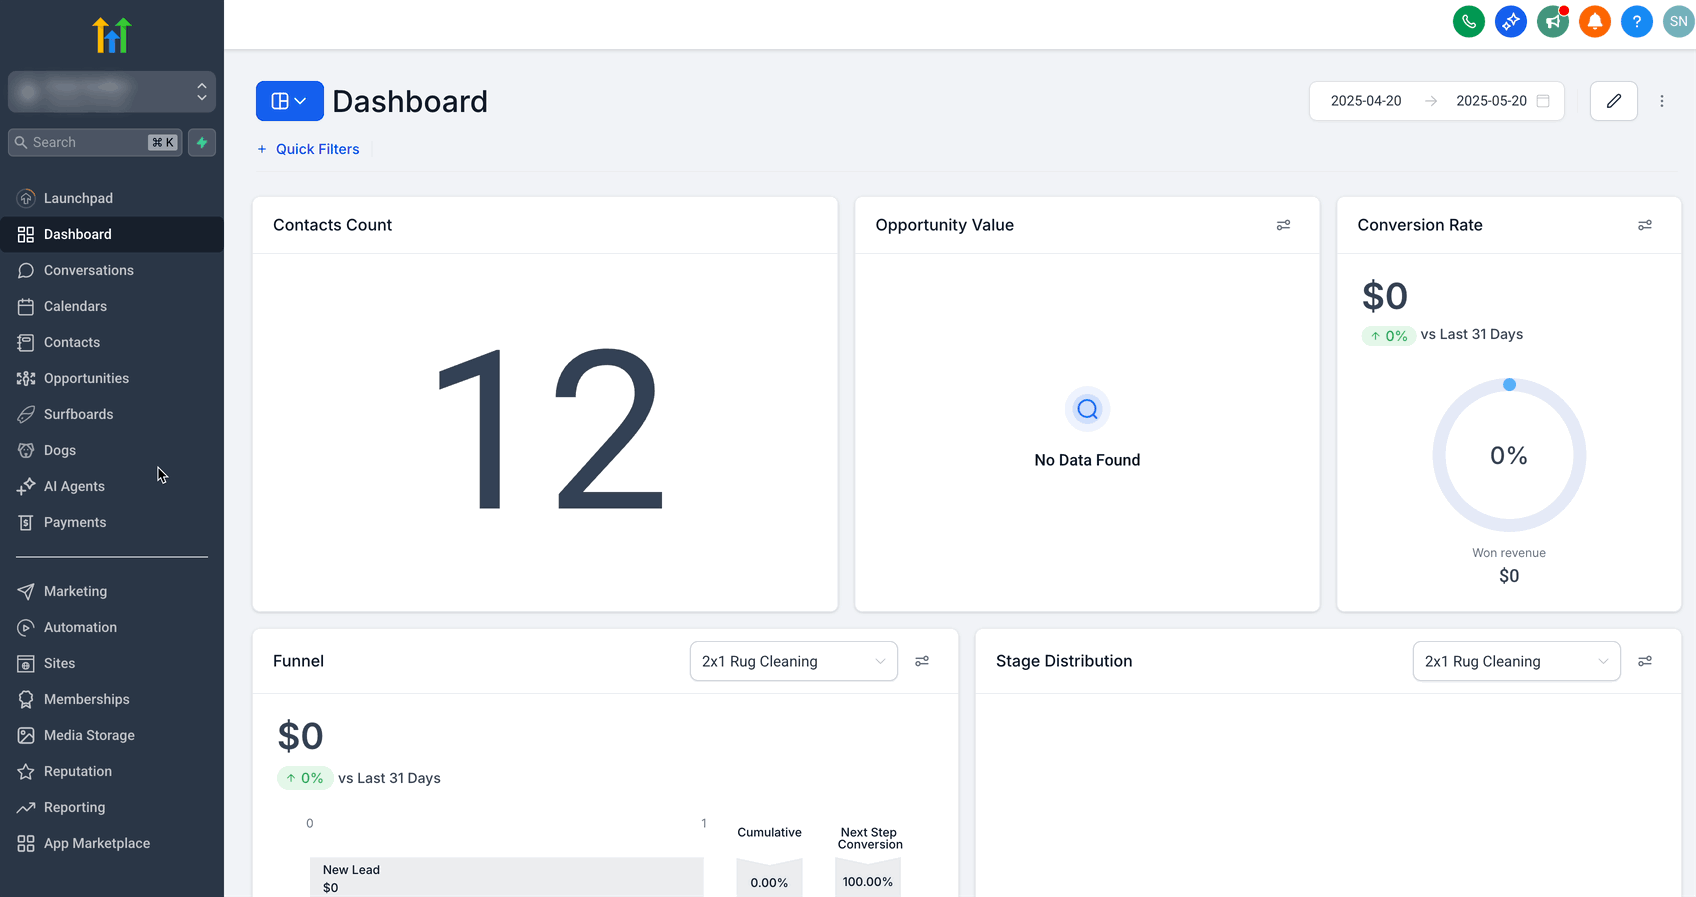The width and height of the screenshot is (1696, 897).
Task: Open the megaphone announcements icon
Action: pos(1552,21)
